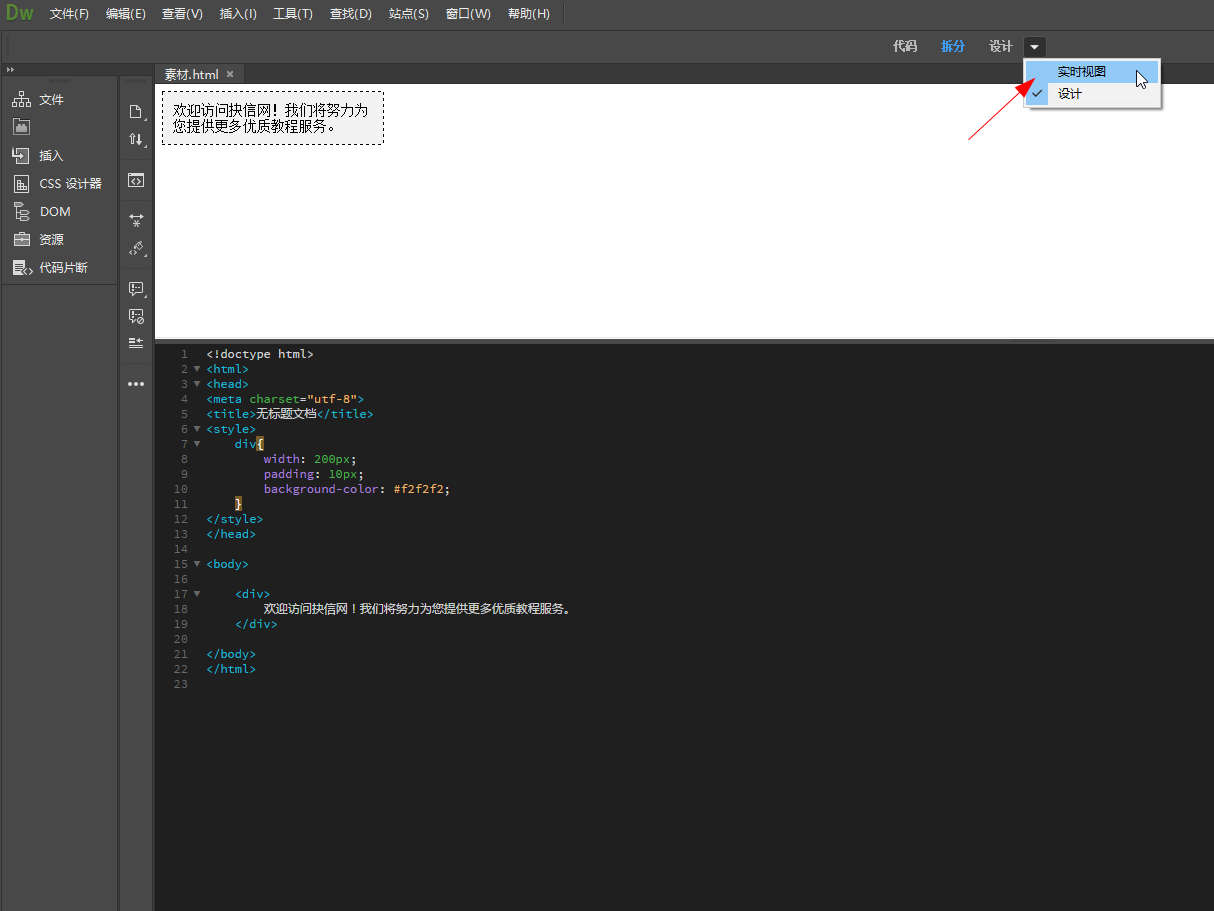
Task: Click the Open Documents page icon
Action: pos(136,112)
